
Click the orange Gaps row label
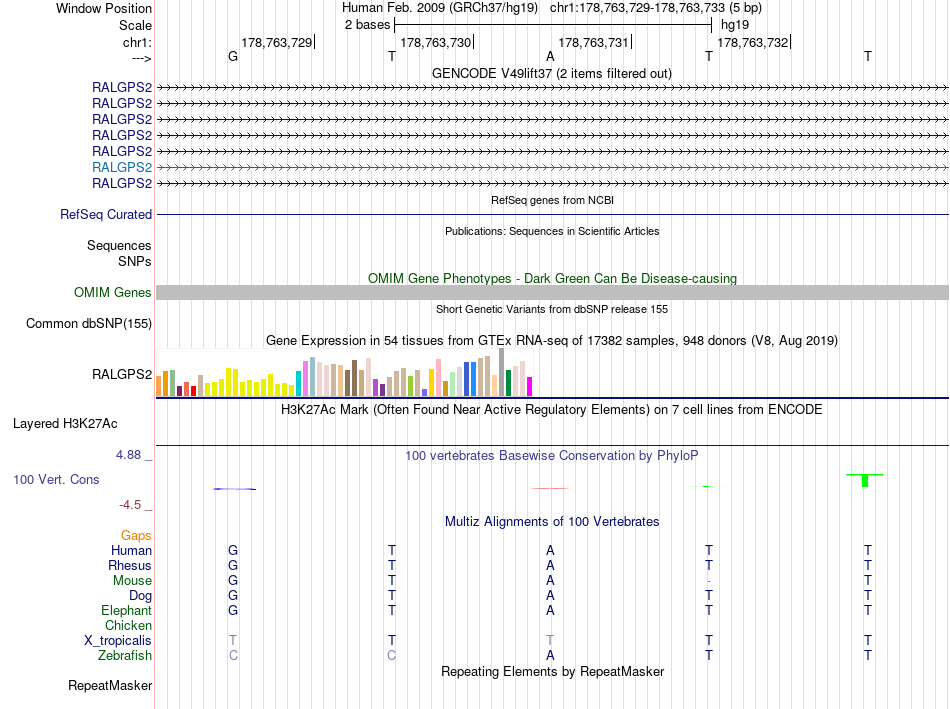136,536
